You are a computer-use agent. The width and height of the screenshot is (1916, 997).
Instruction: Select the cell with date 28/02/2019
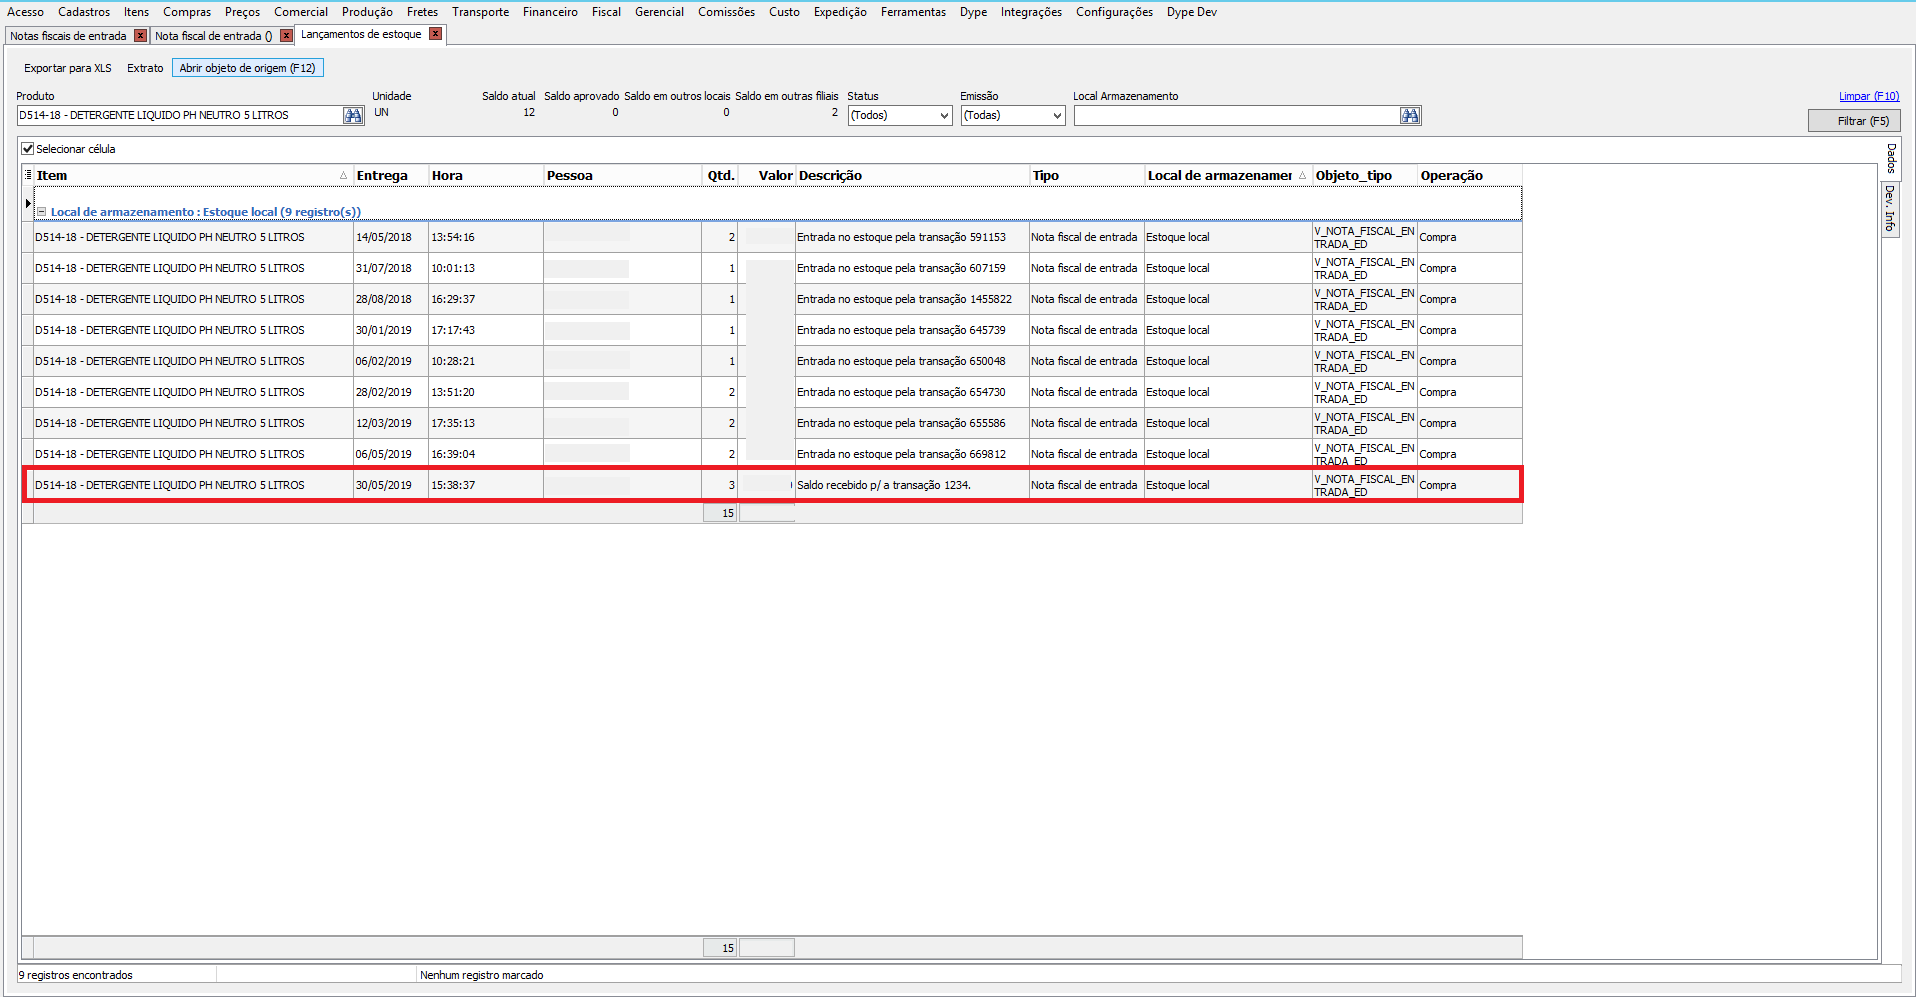coord(391,393)
